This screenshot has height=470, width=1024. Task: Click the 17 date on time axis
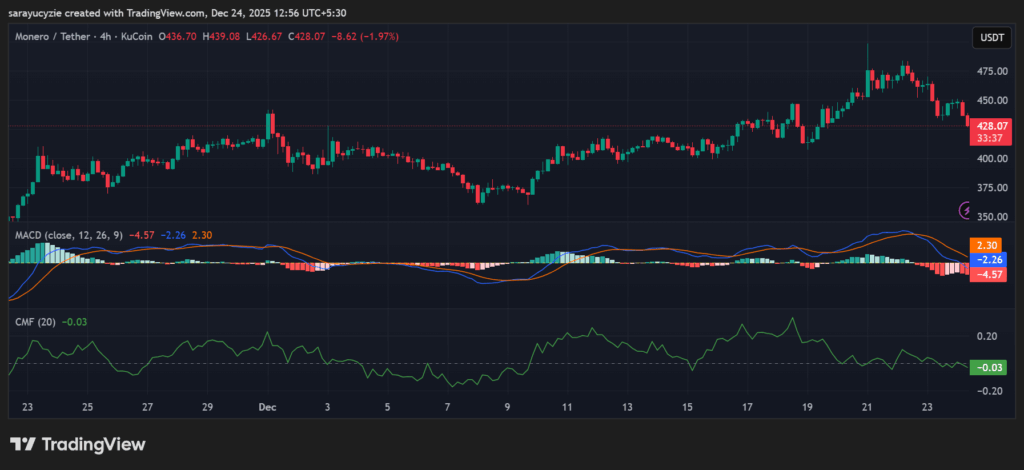(747, 408)
